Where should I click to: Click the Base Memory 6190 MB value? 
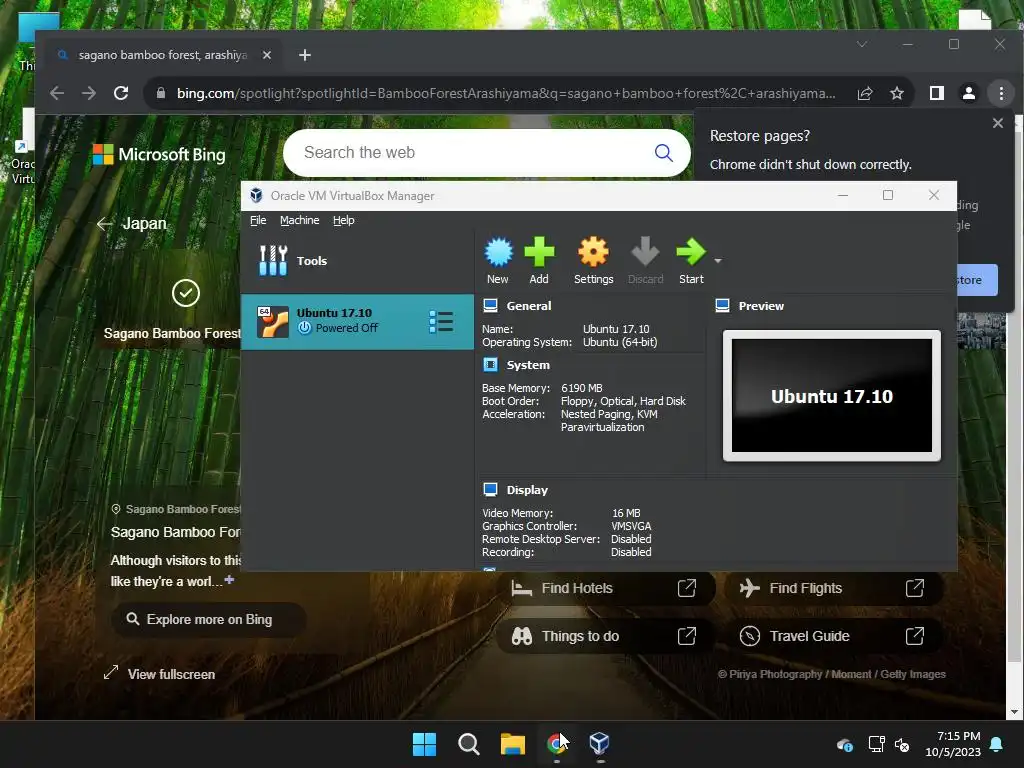[581, 388]
